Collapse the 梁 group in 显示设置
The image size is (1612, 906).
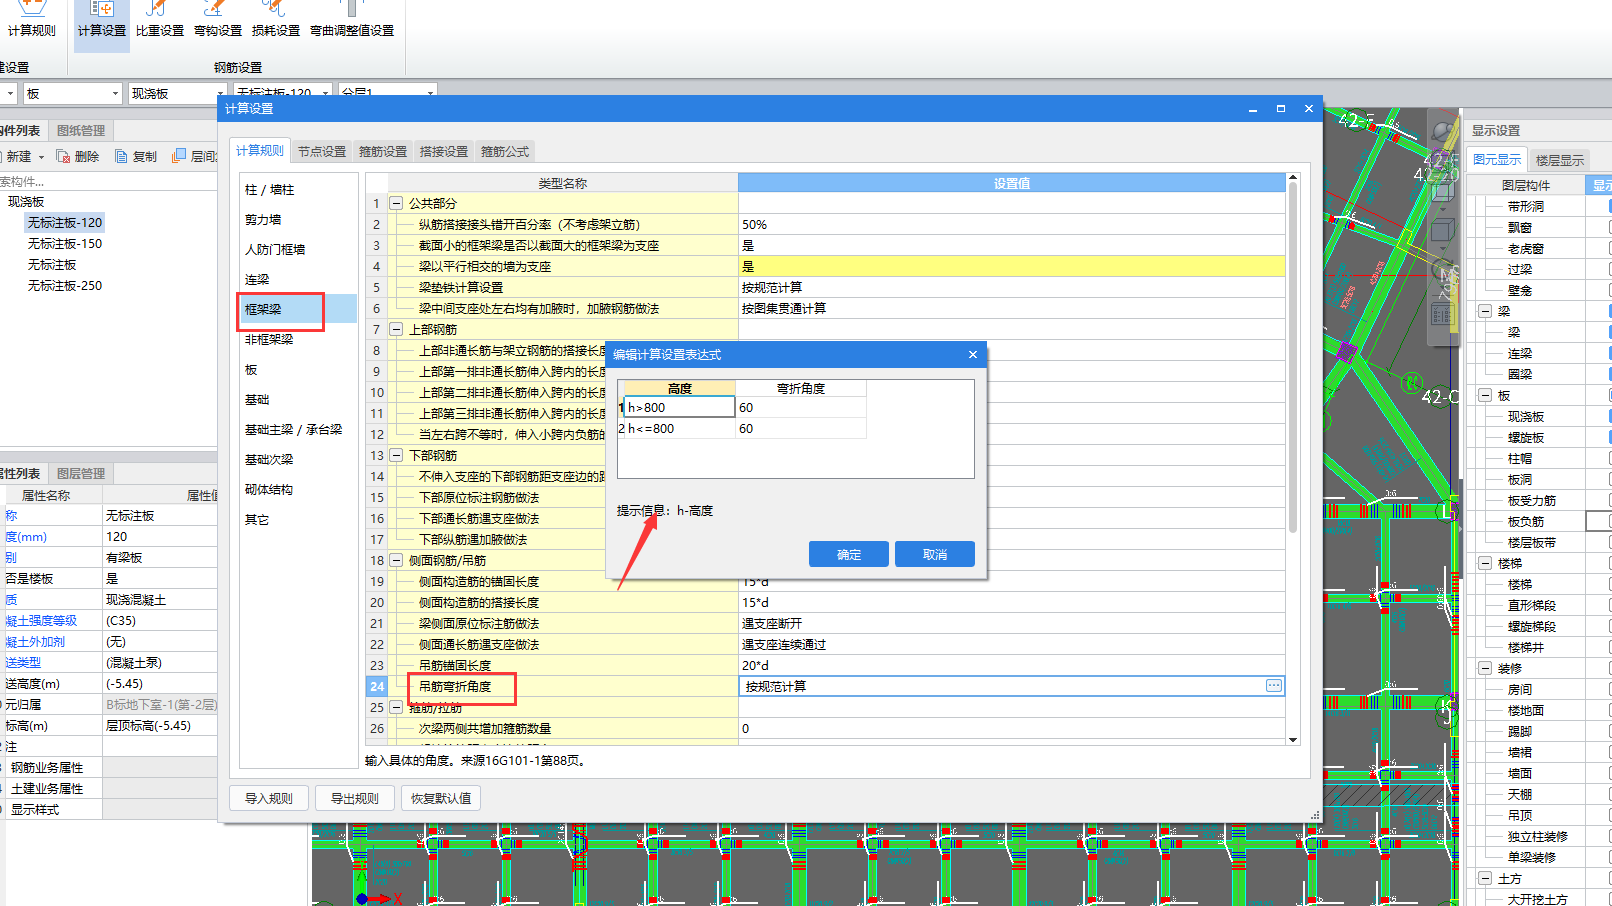click(x=1485, y=311)
